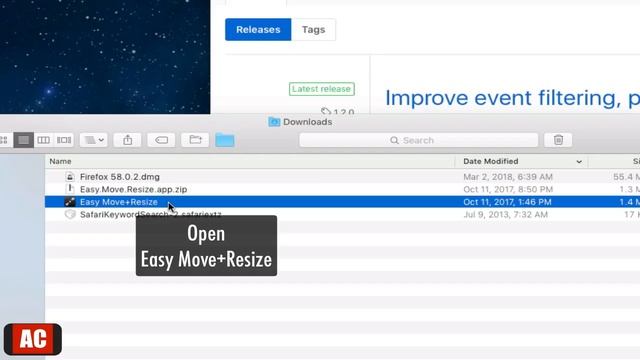Image resolution: width=640 pixels, height=360 pixels.
Task: Open the Releases tab in browser
Action: click(258, 29)
